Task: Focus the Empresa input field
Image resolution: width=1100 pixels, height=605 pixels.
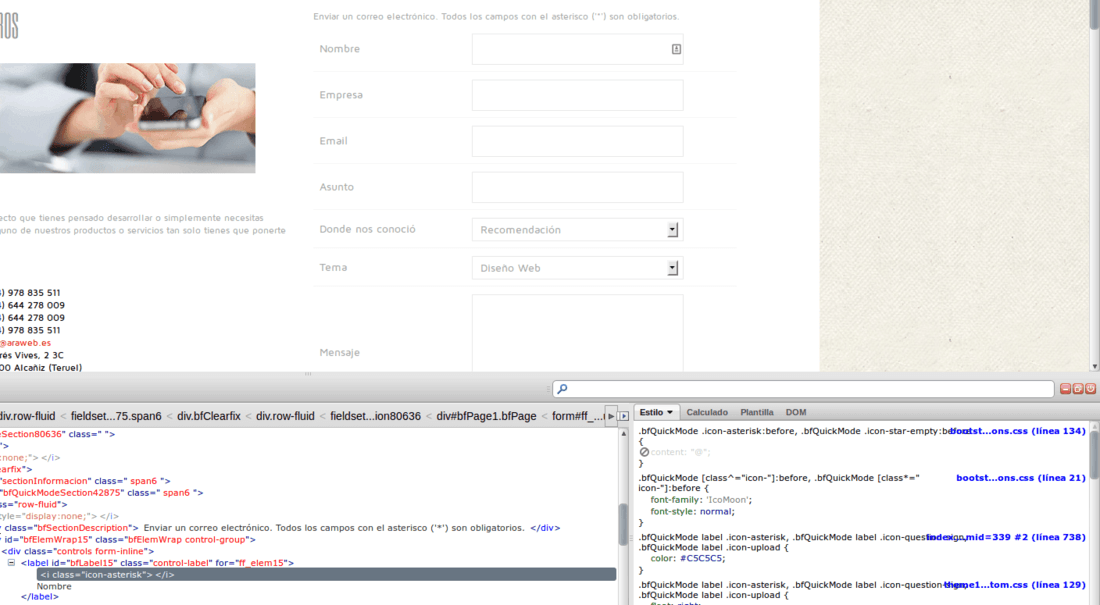Action: point(577,95)
